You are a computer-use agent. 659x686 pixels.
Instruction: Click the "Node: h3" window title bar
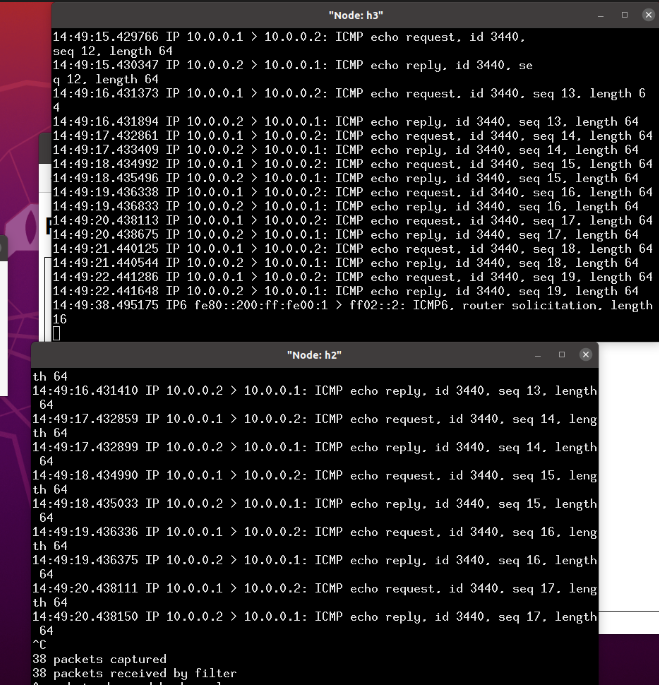coord(355,15)
